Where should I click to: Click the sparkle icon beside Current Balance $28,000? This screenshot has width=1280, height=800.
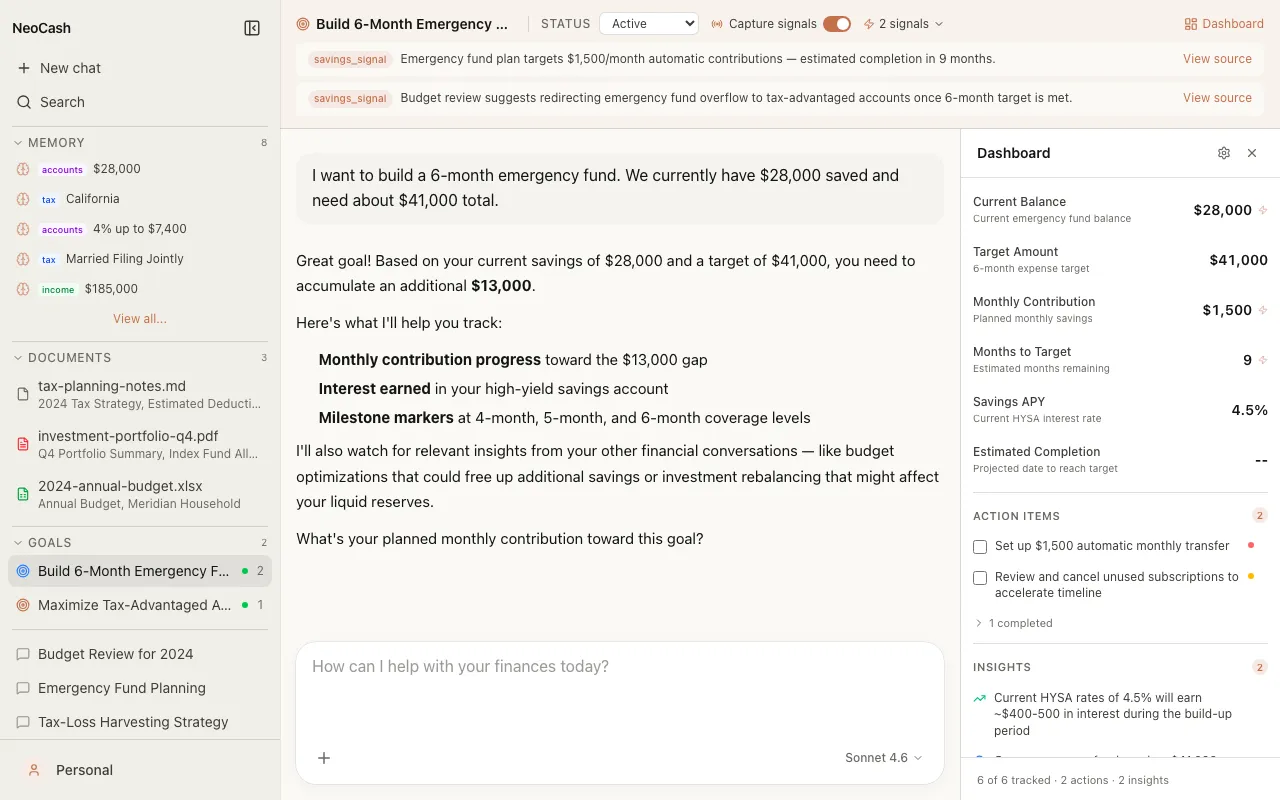[x=1263, y=210]
